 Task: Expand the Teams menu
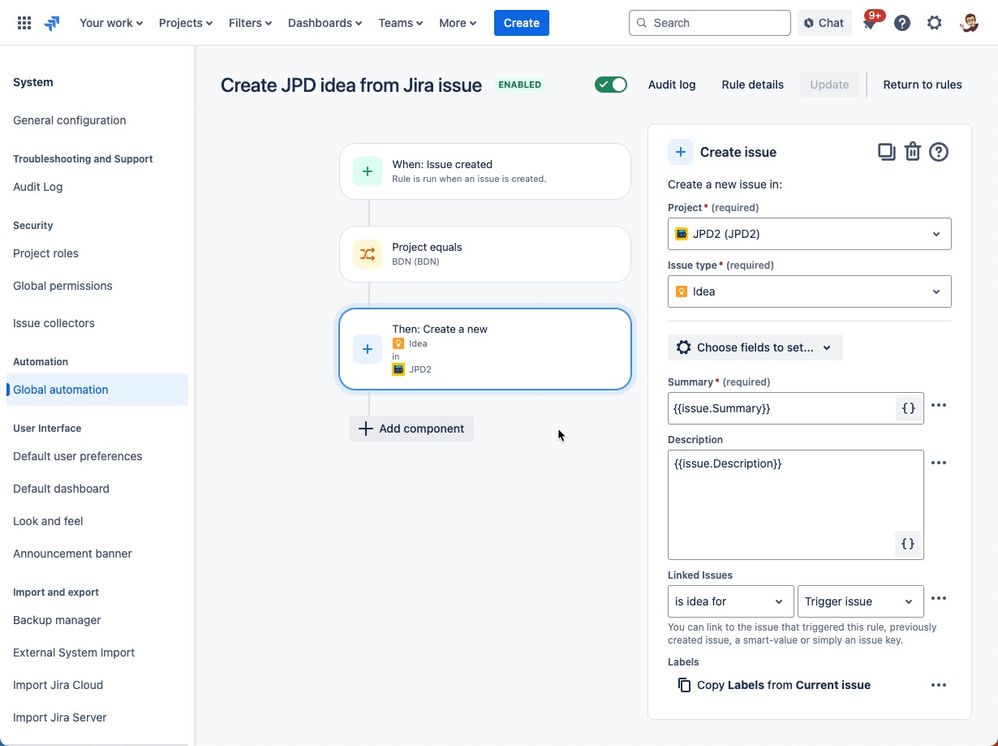pos(400,23)
